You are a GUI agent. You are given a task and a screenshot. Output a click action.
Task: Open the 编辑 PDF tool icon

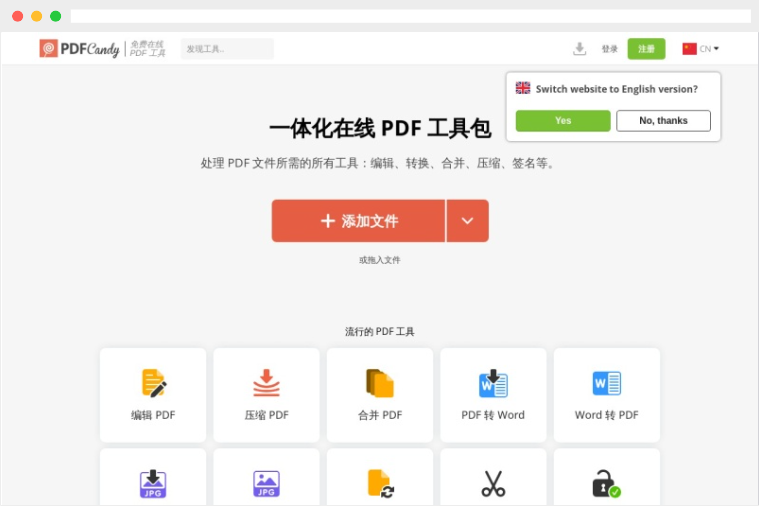(153, 384)
